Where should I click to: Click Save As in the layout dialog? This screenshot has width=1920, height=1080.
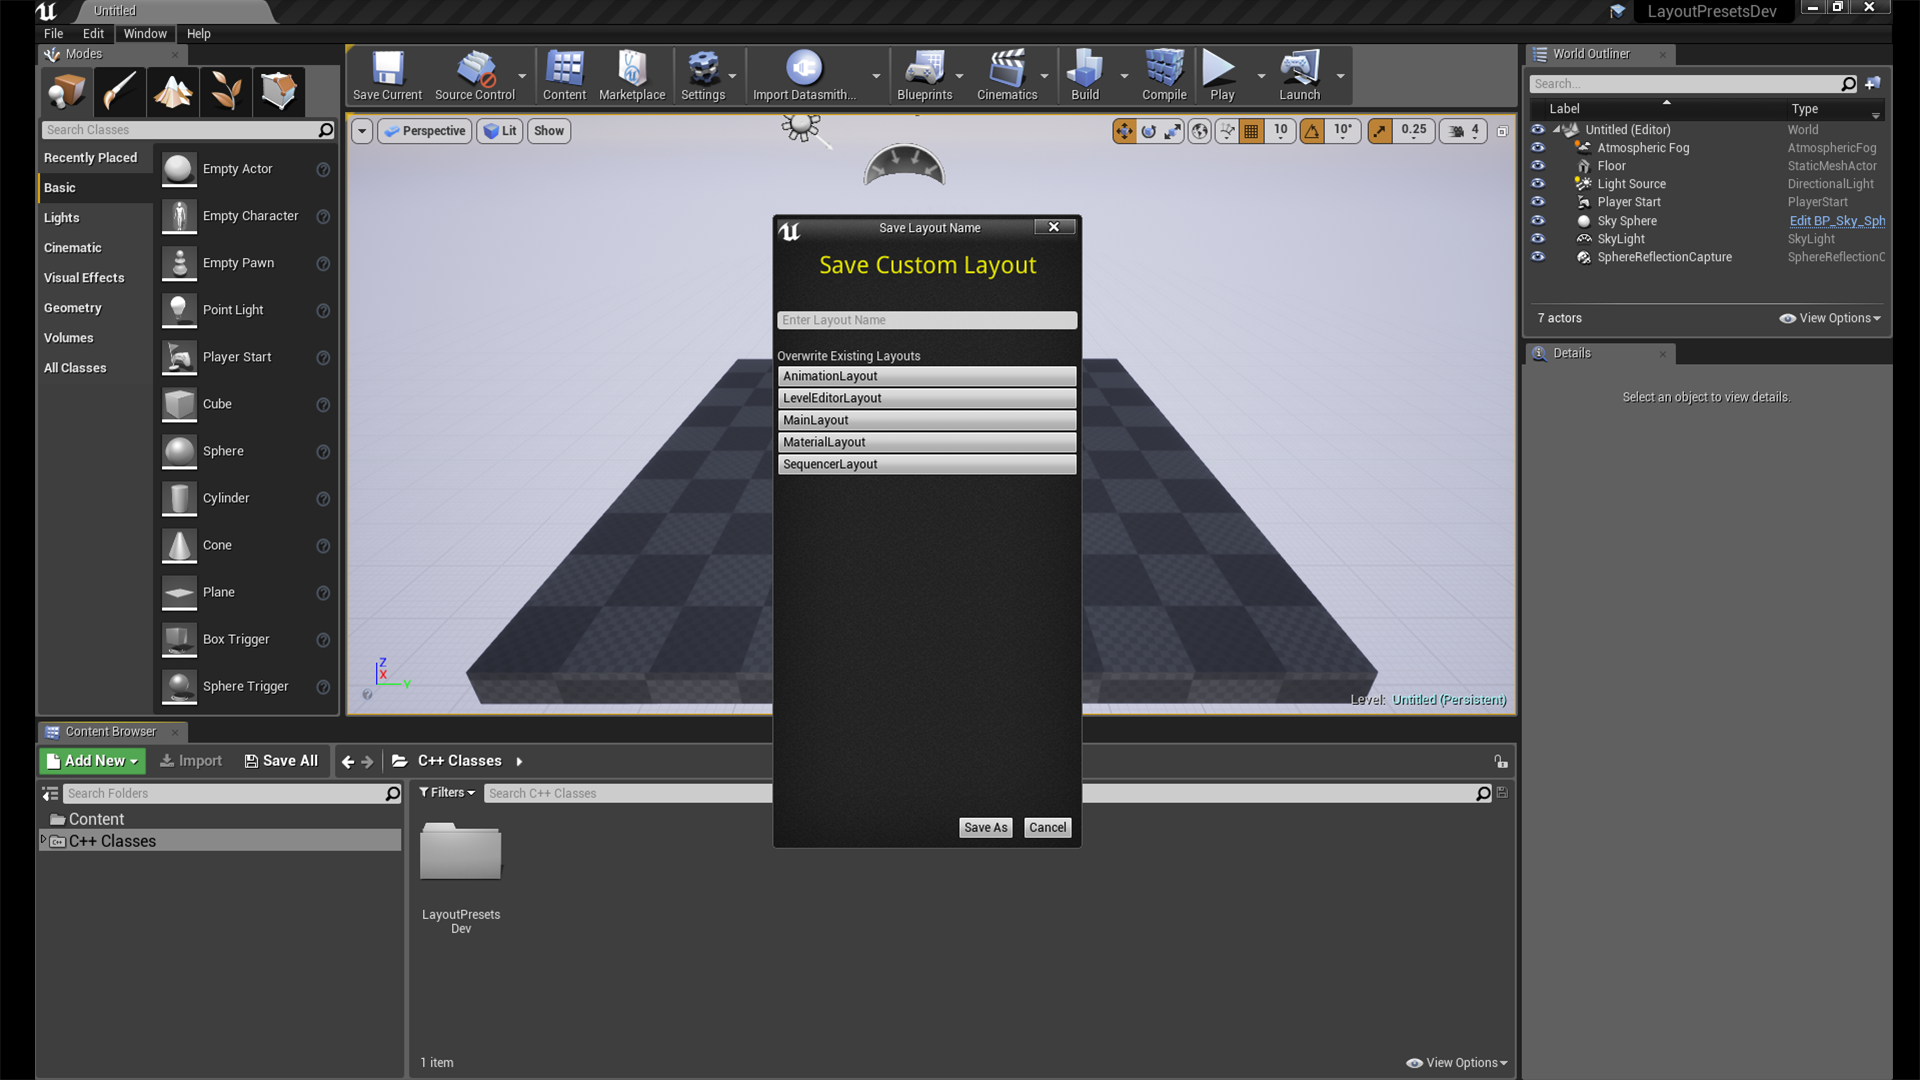click(984, 827)
